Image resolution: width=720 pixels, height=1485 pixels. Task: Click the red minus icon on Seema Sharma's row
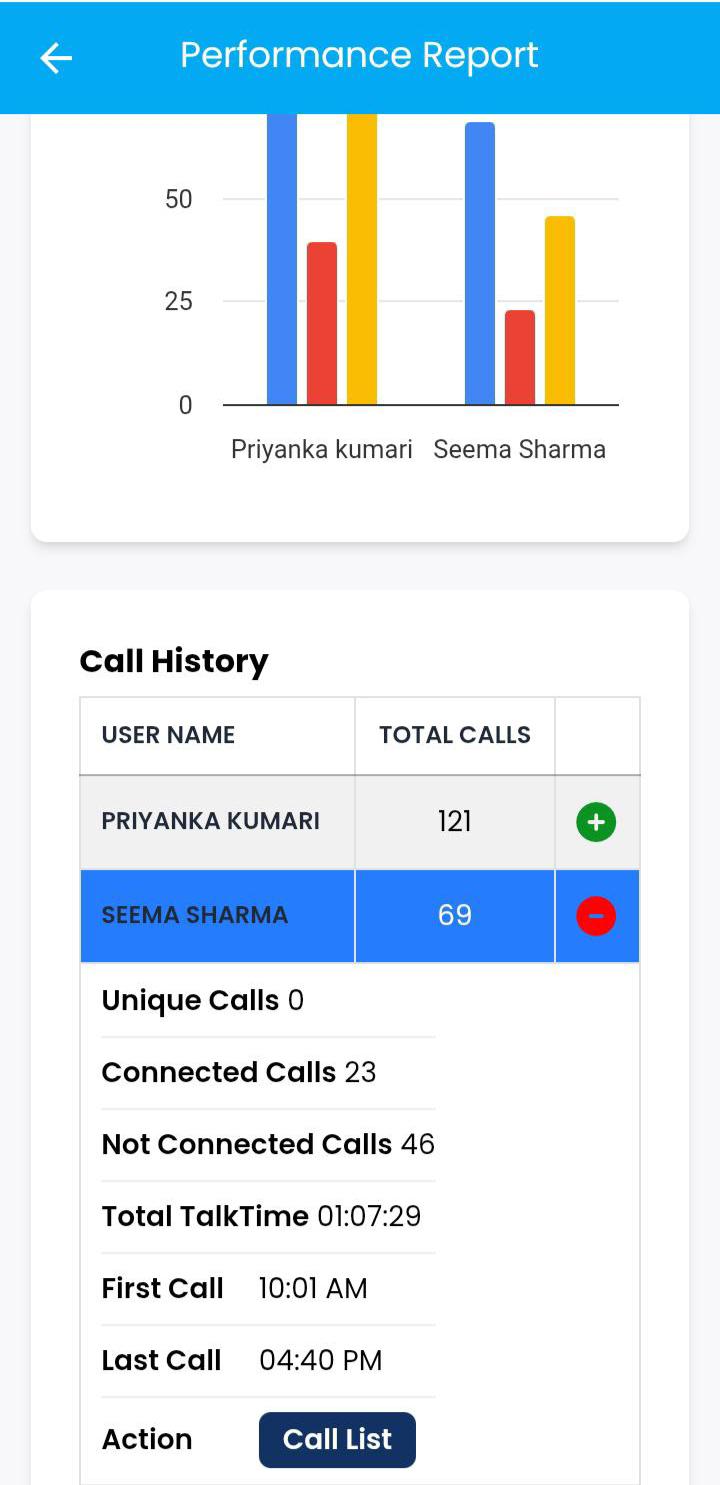(x=597, y=915)
